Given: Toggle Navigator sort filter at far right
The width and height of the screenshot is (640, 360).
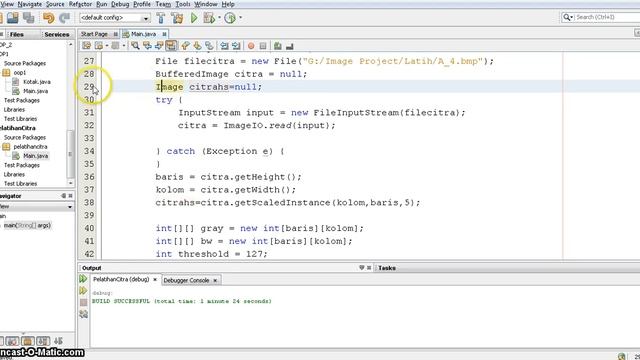Looking at the screenshot, I should [x=58, y=341].
